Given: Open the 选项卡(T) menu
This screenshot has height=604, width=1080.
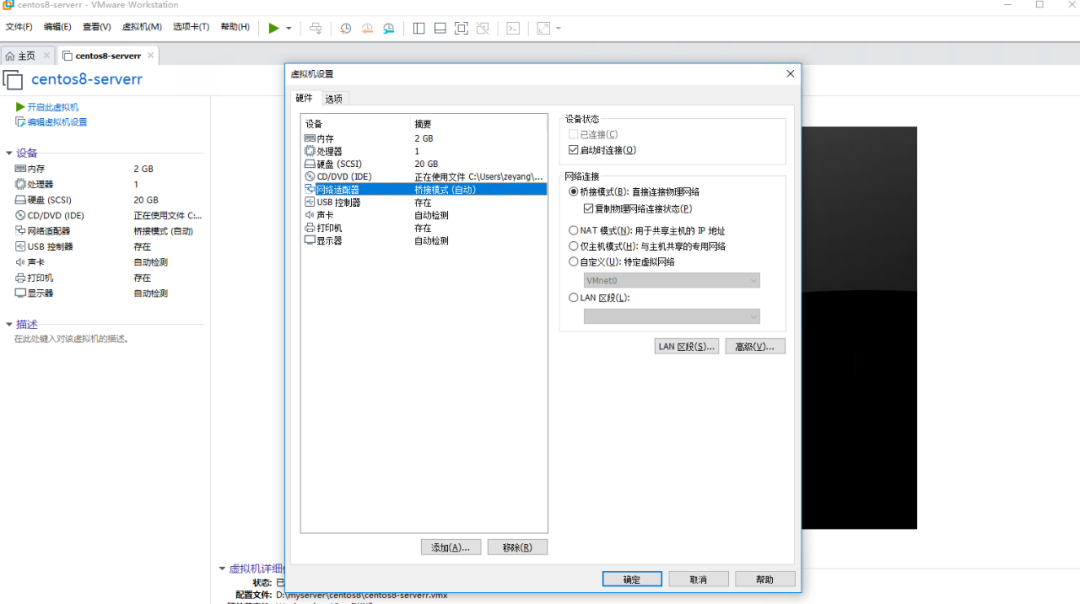Looking at the screenshot, I should coord(191,27).
